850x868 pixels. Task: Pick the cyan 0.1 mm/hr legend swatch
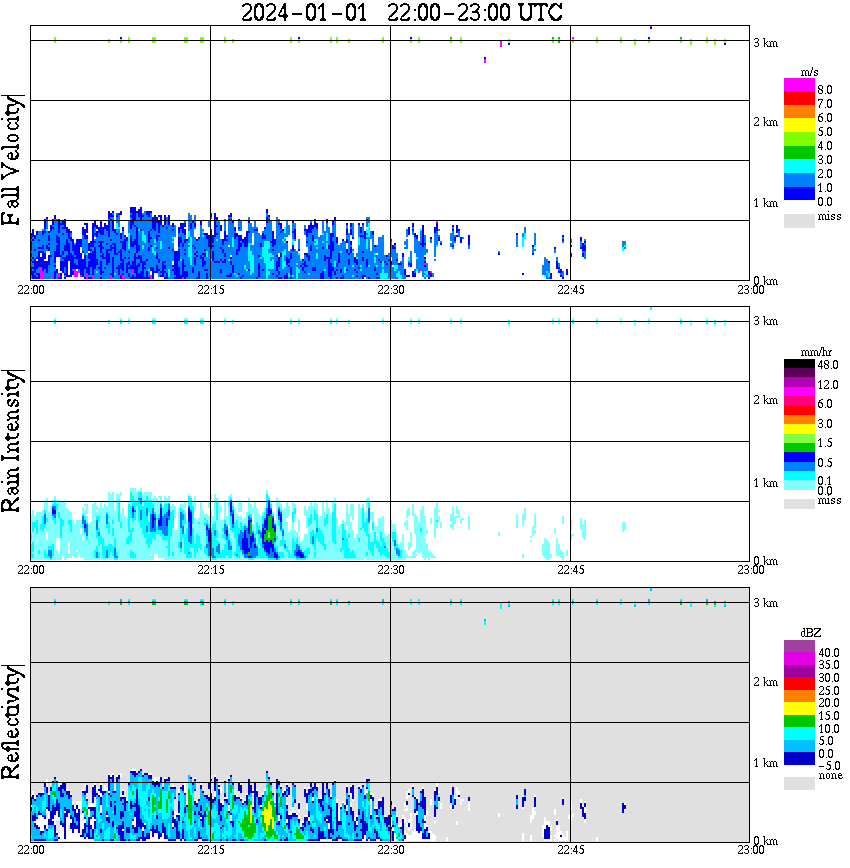tap(799, 476)
